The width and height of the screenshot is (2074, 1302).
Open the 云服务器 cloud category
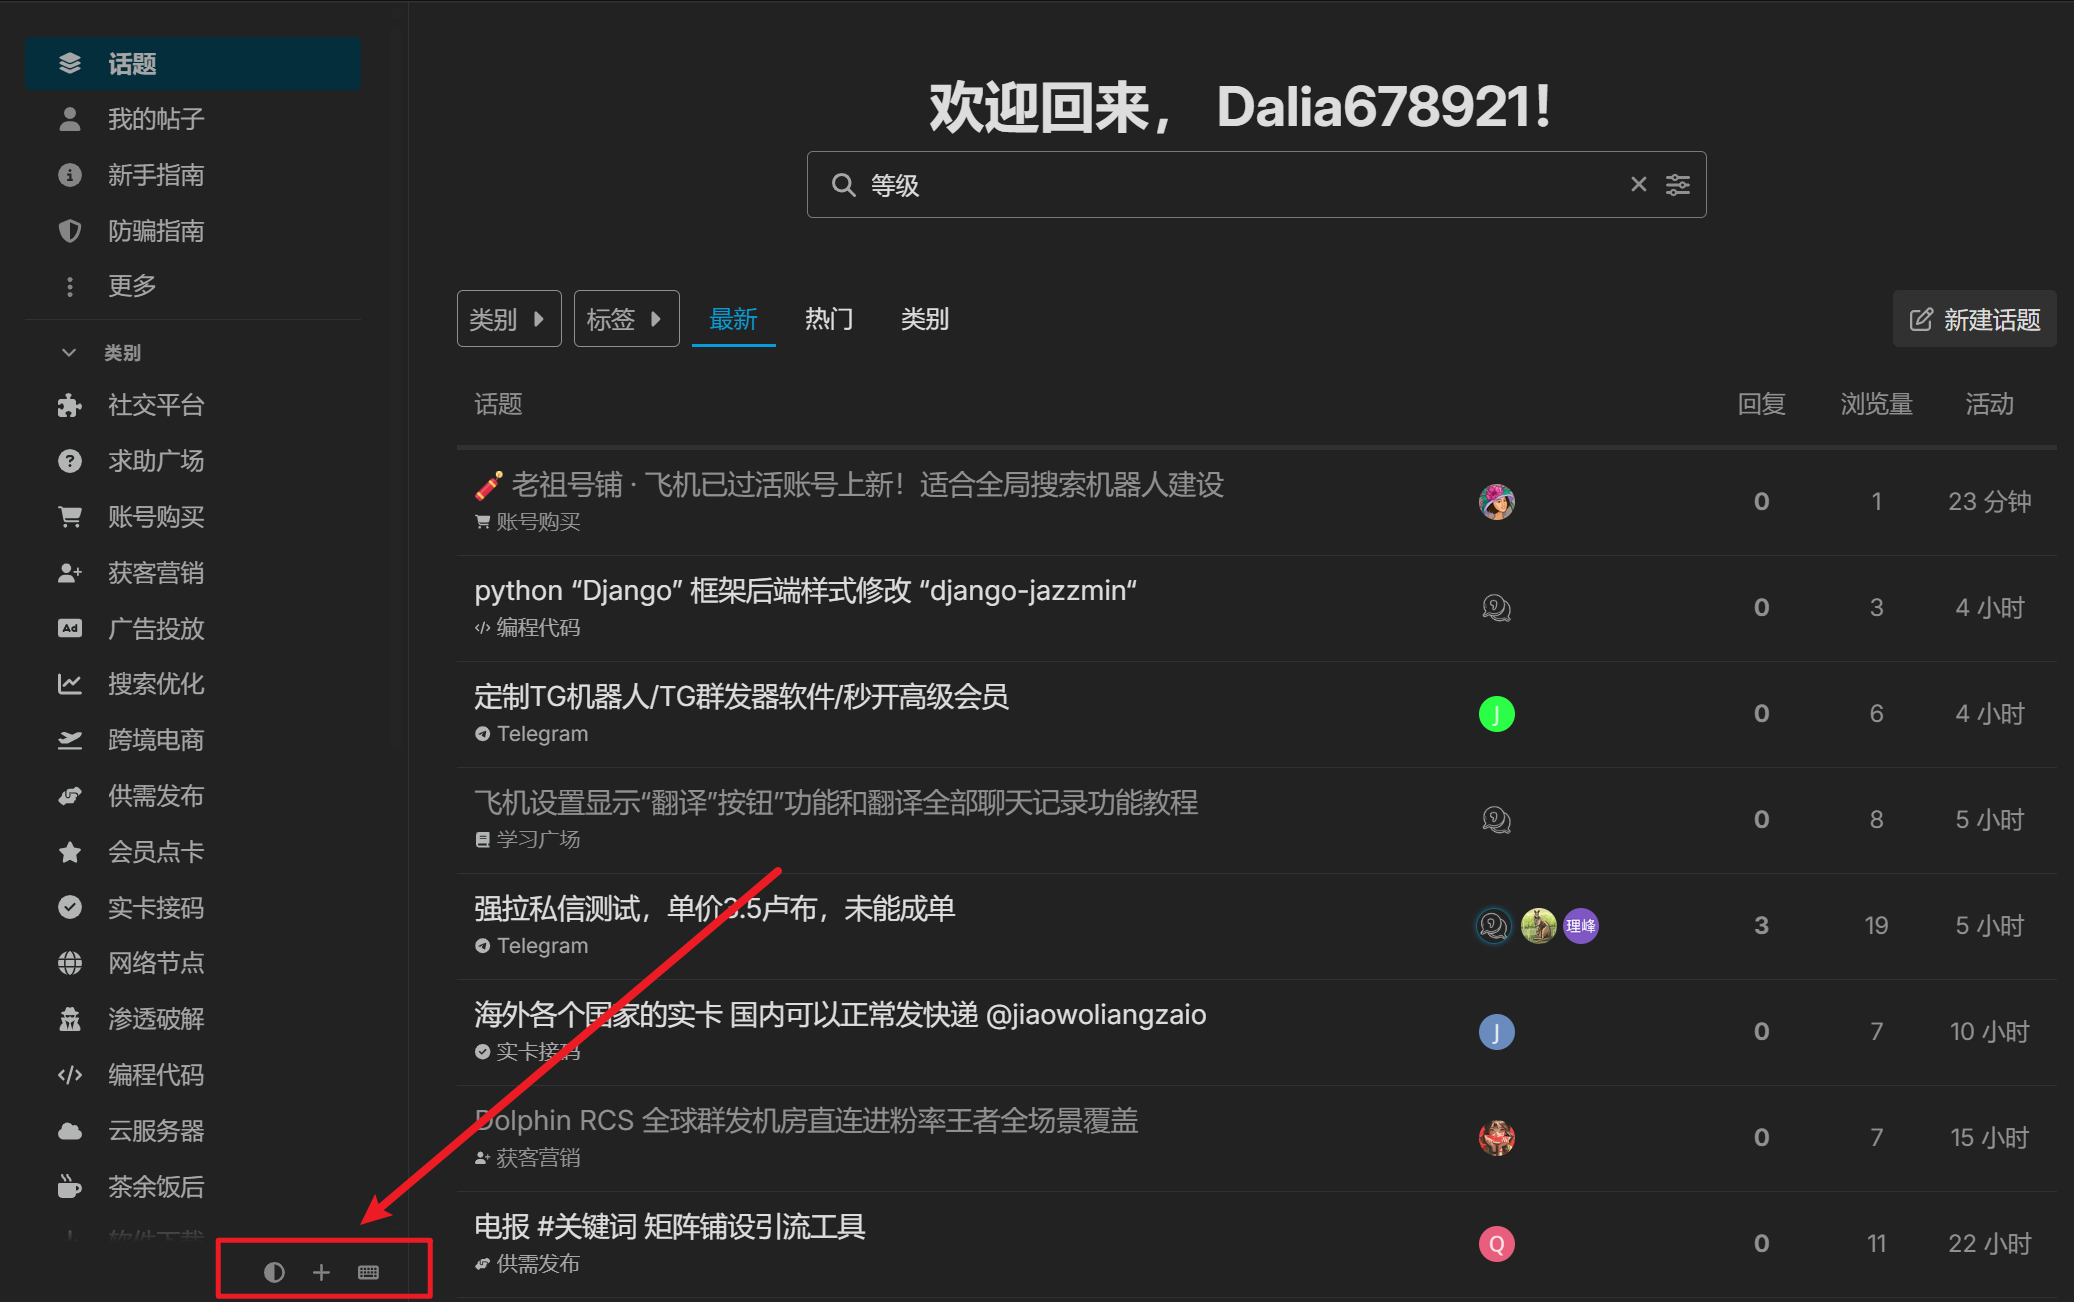click(x=155, y=1131)
